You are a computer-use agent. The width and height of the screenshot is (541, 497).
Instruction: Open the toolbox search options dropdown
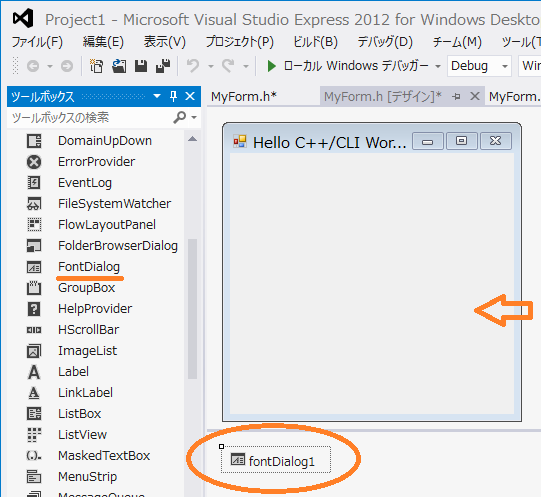click(194, 118)
